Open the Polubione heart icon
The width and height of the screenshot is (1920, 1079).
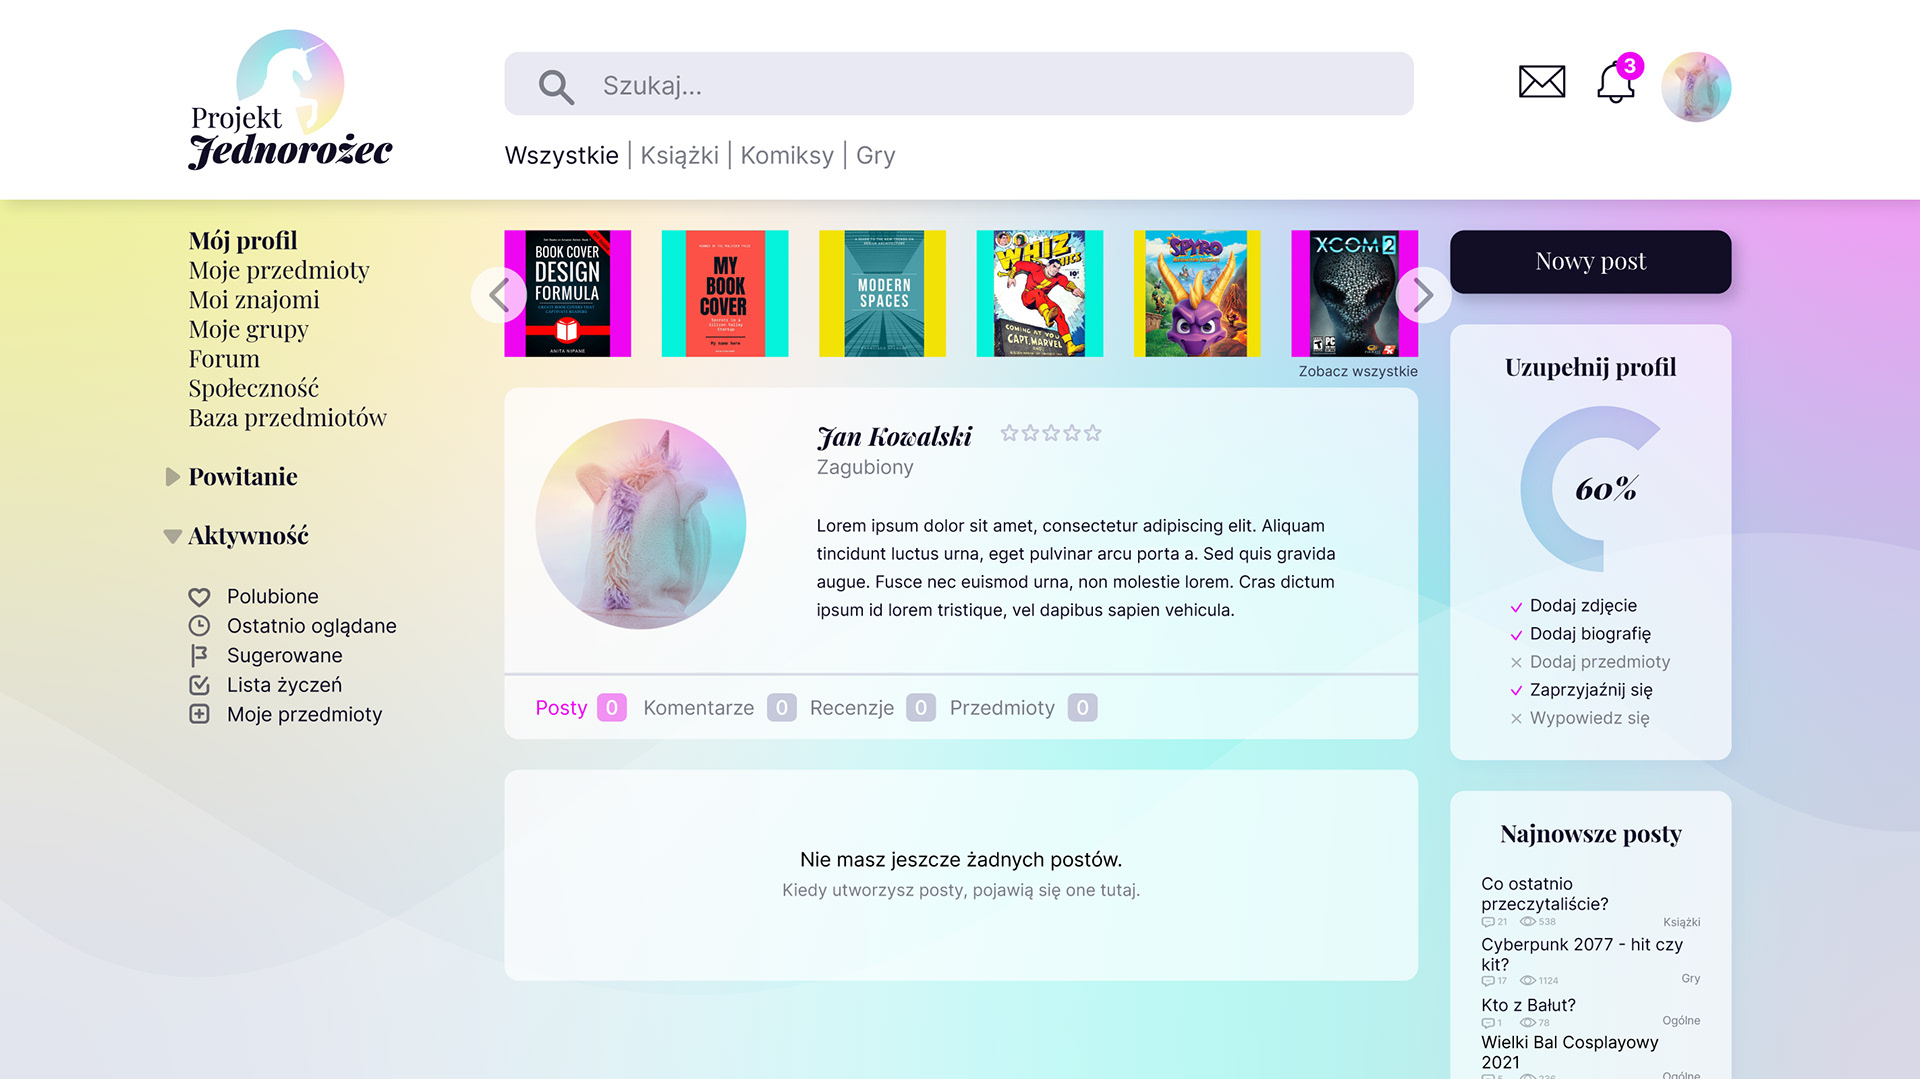pyautogui.click(x=199, y=597)
